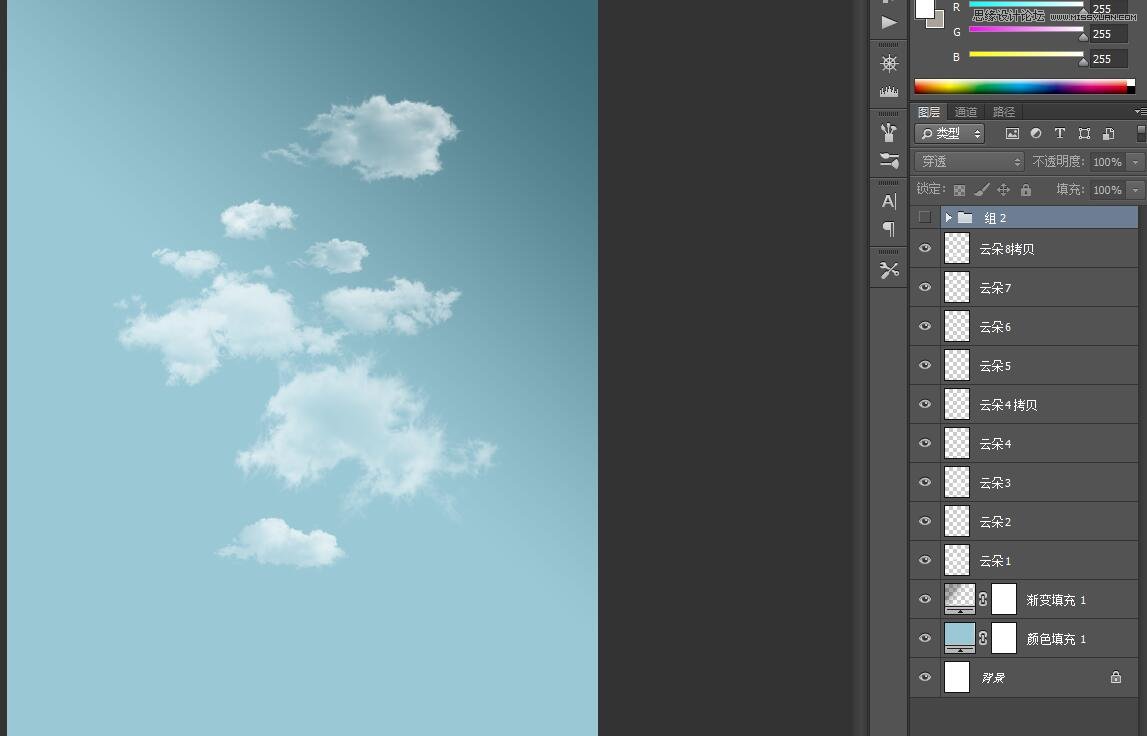Click the background color swatch
Screen dimensions: 1147x736
coord(938,22)
